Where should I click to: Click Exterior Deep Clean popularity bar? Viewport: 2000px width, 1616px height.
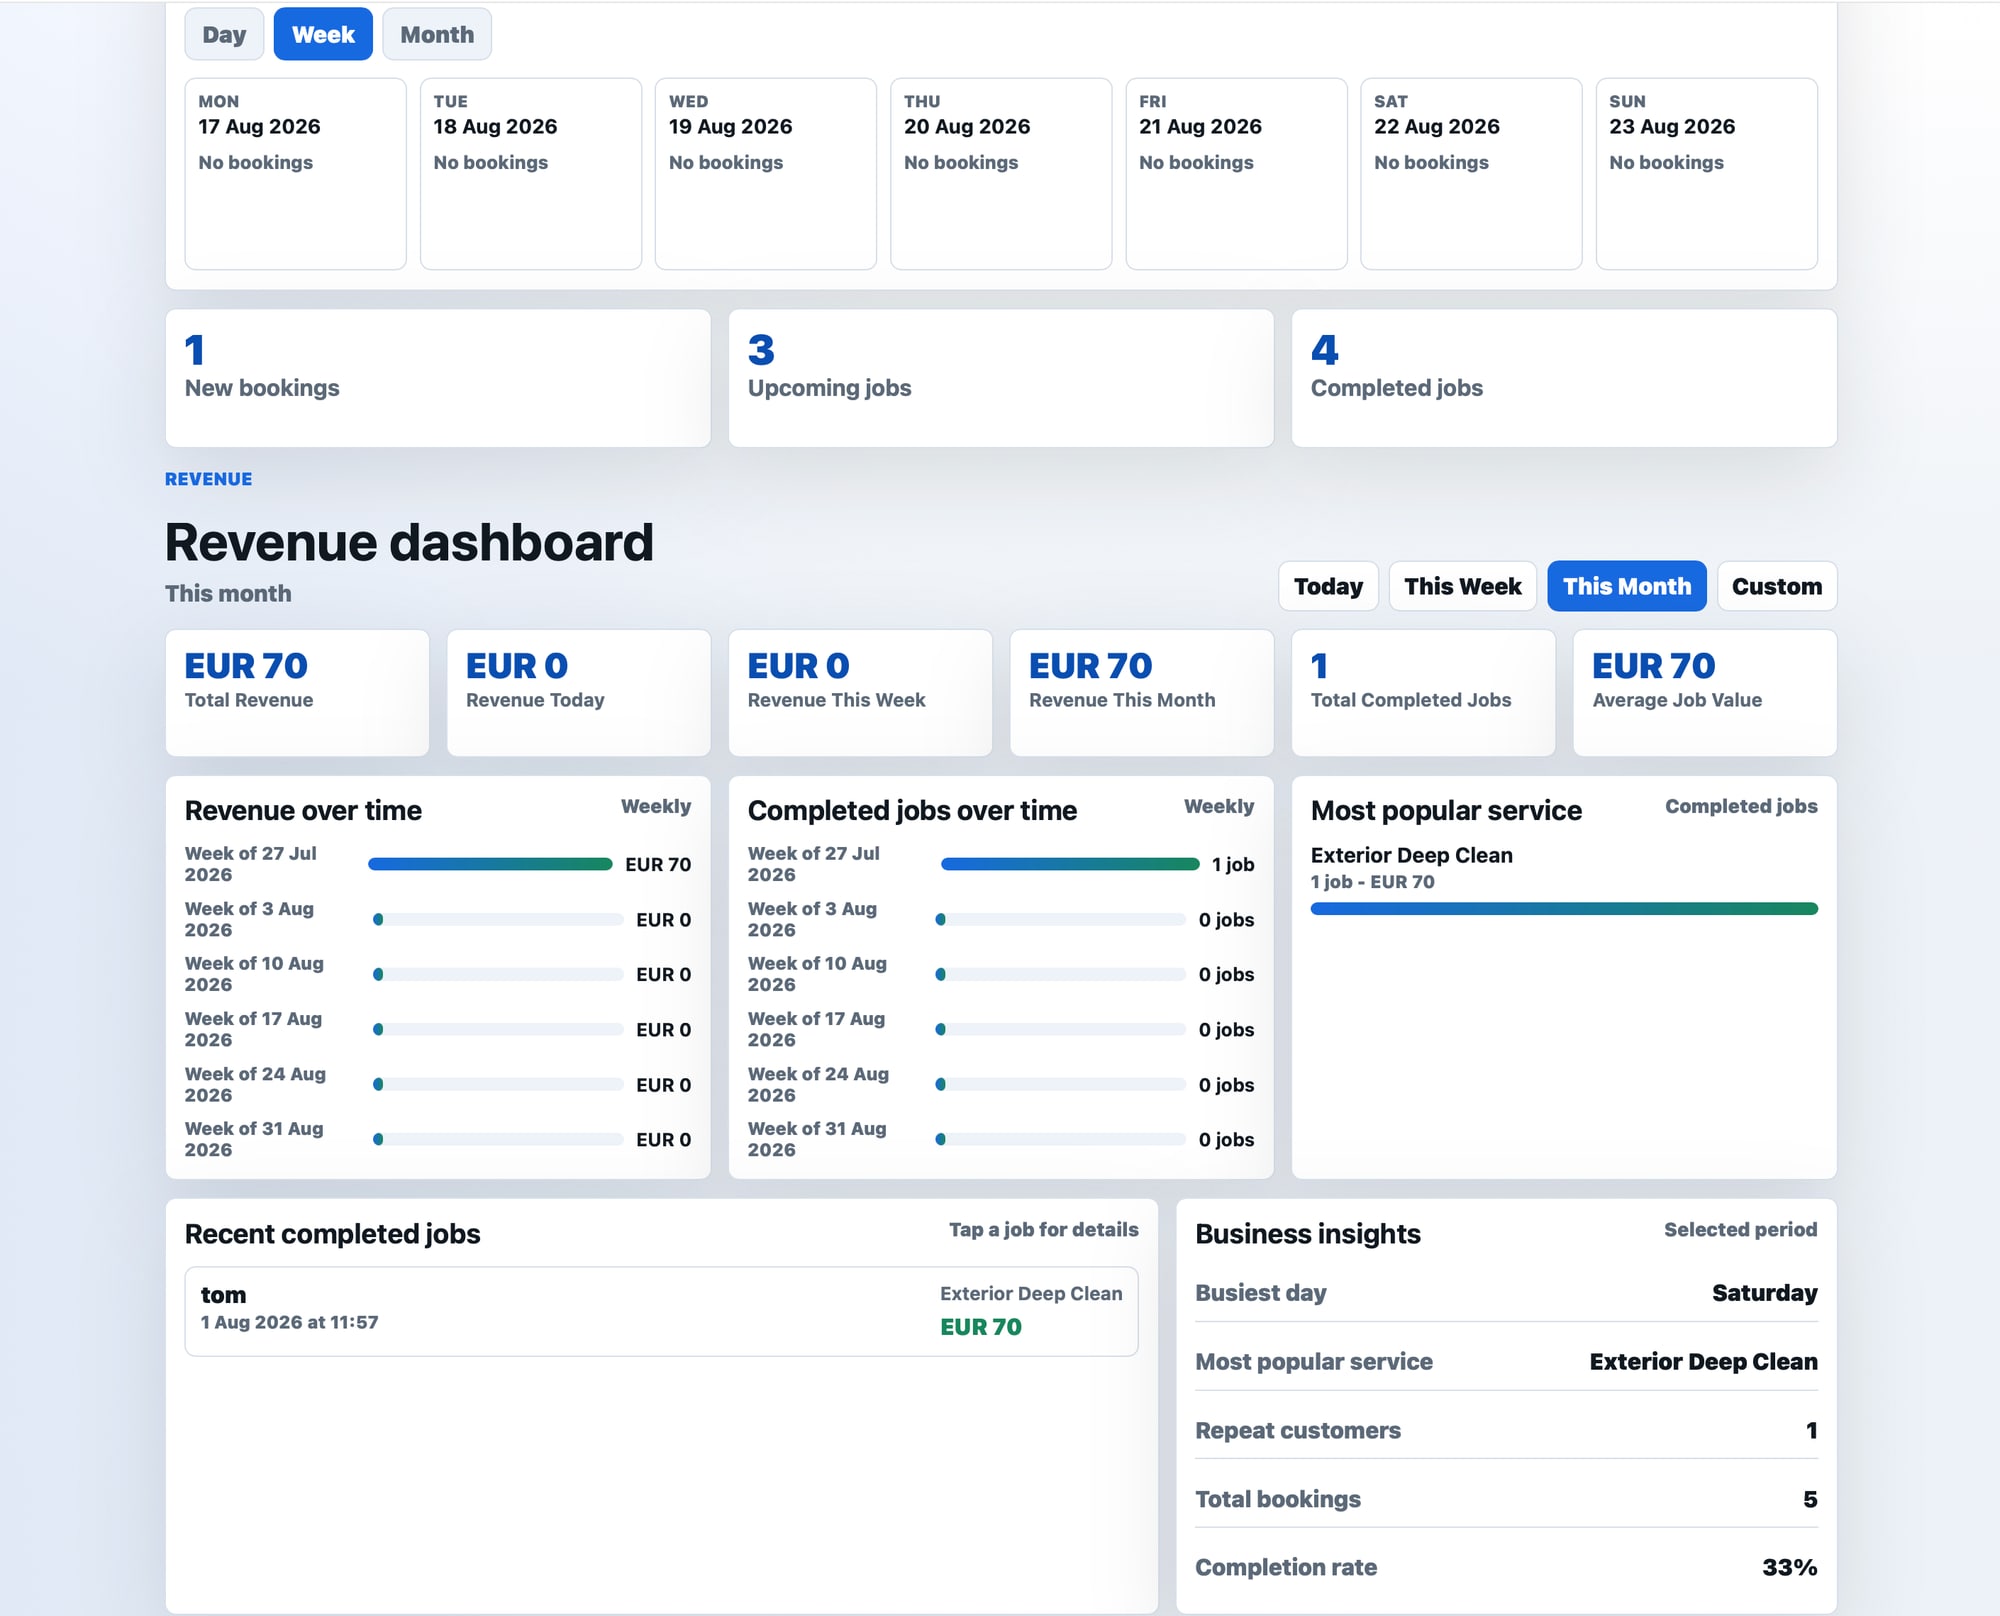click(1564, 909)
